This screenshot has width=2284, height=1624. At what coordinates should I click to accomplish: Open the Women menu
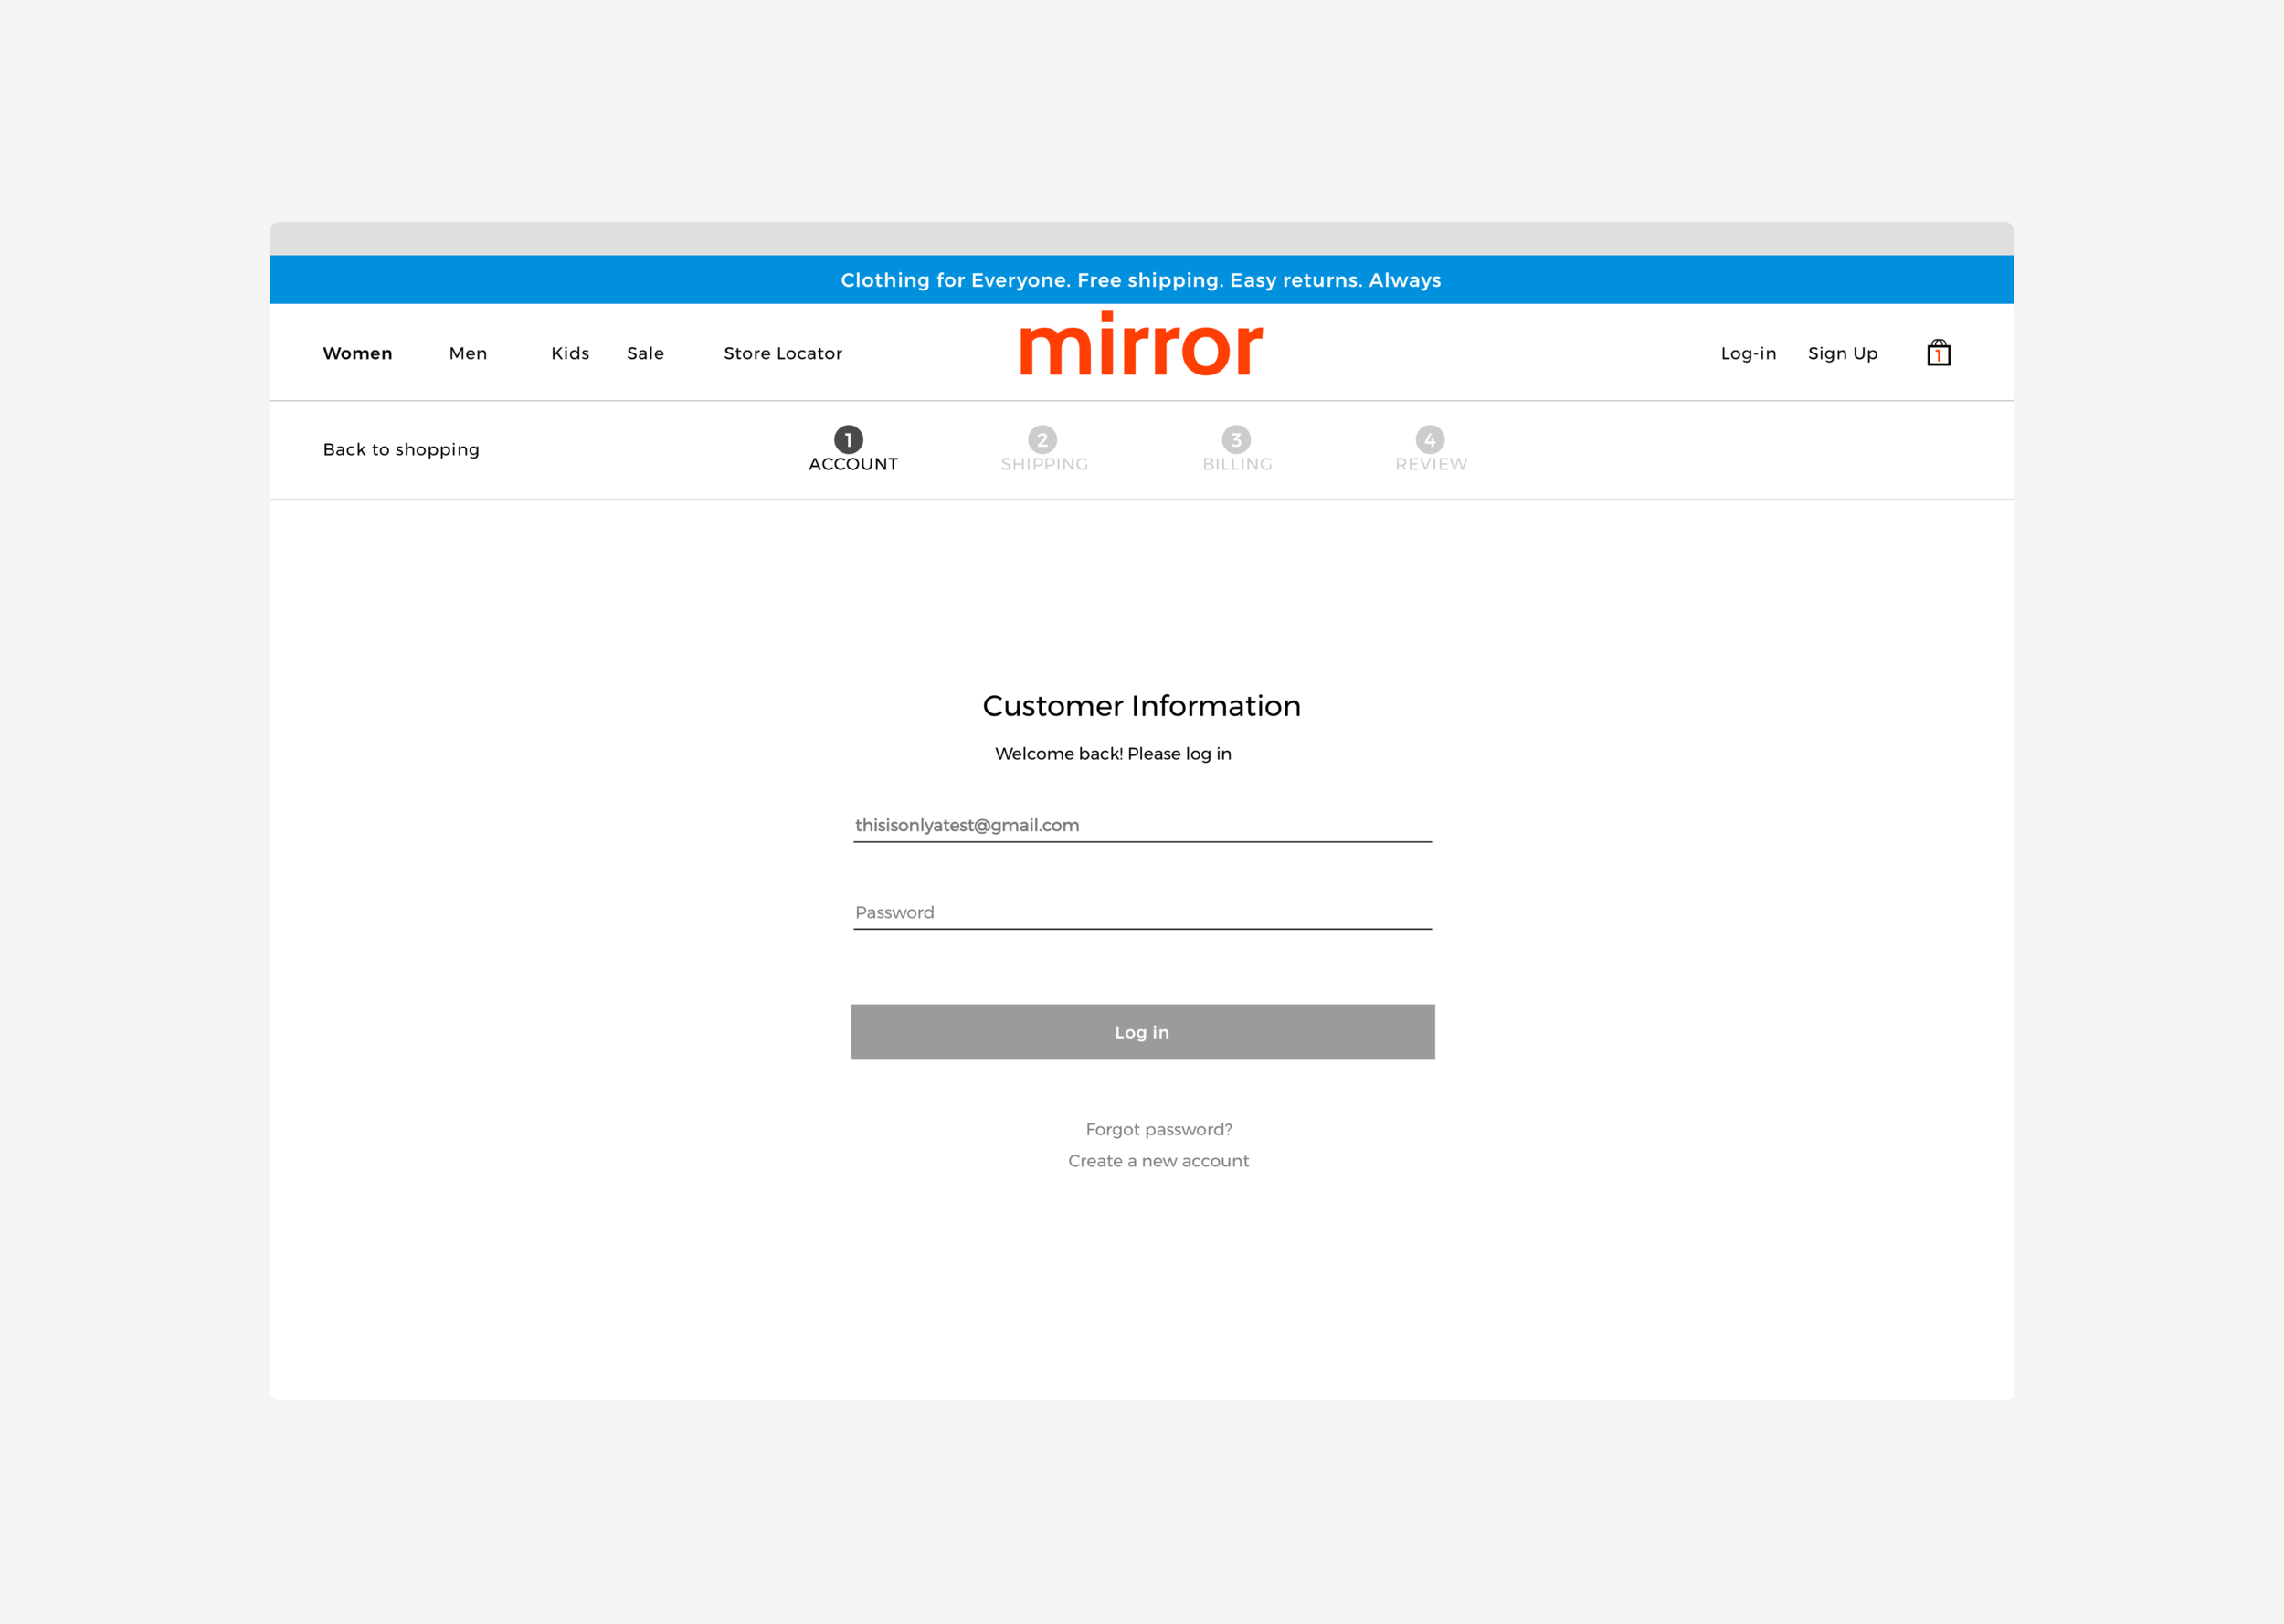pyautogui.click(x=357, y=353)
